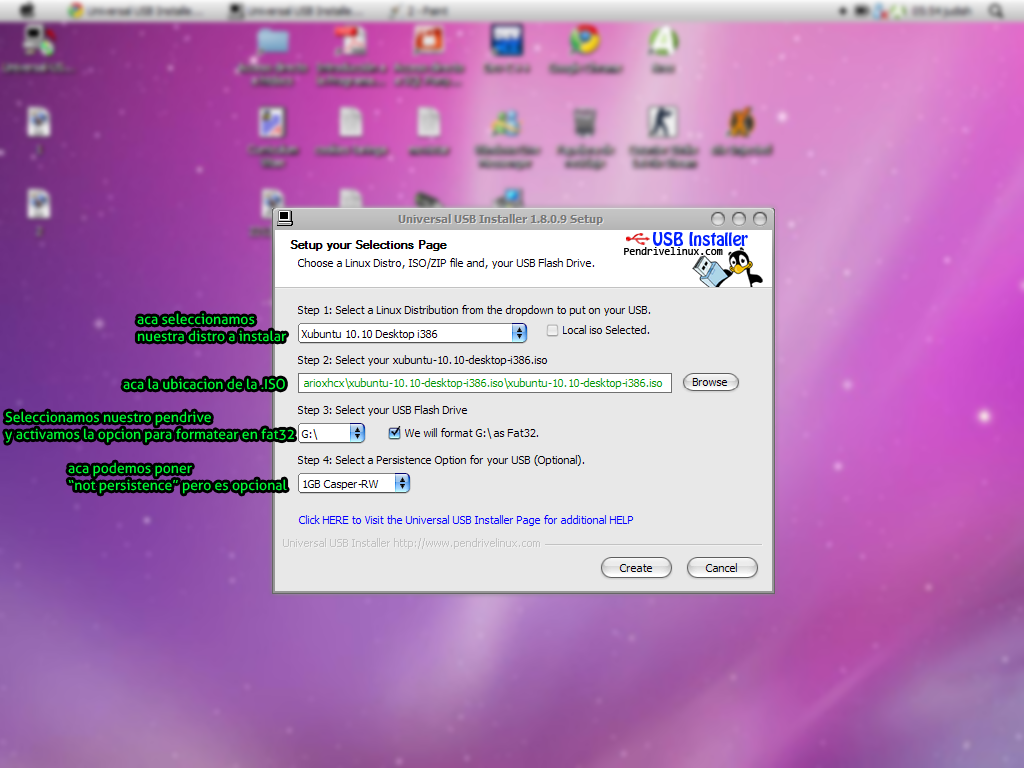Open the Linux distribution dropdown showing Xubuntu 10.10

click(x=412, y=334)
